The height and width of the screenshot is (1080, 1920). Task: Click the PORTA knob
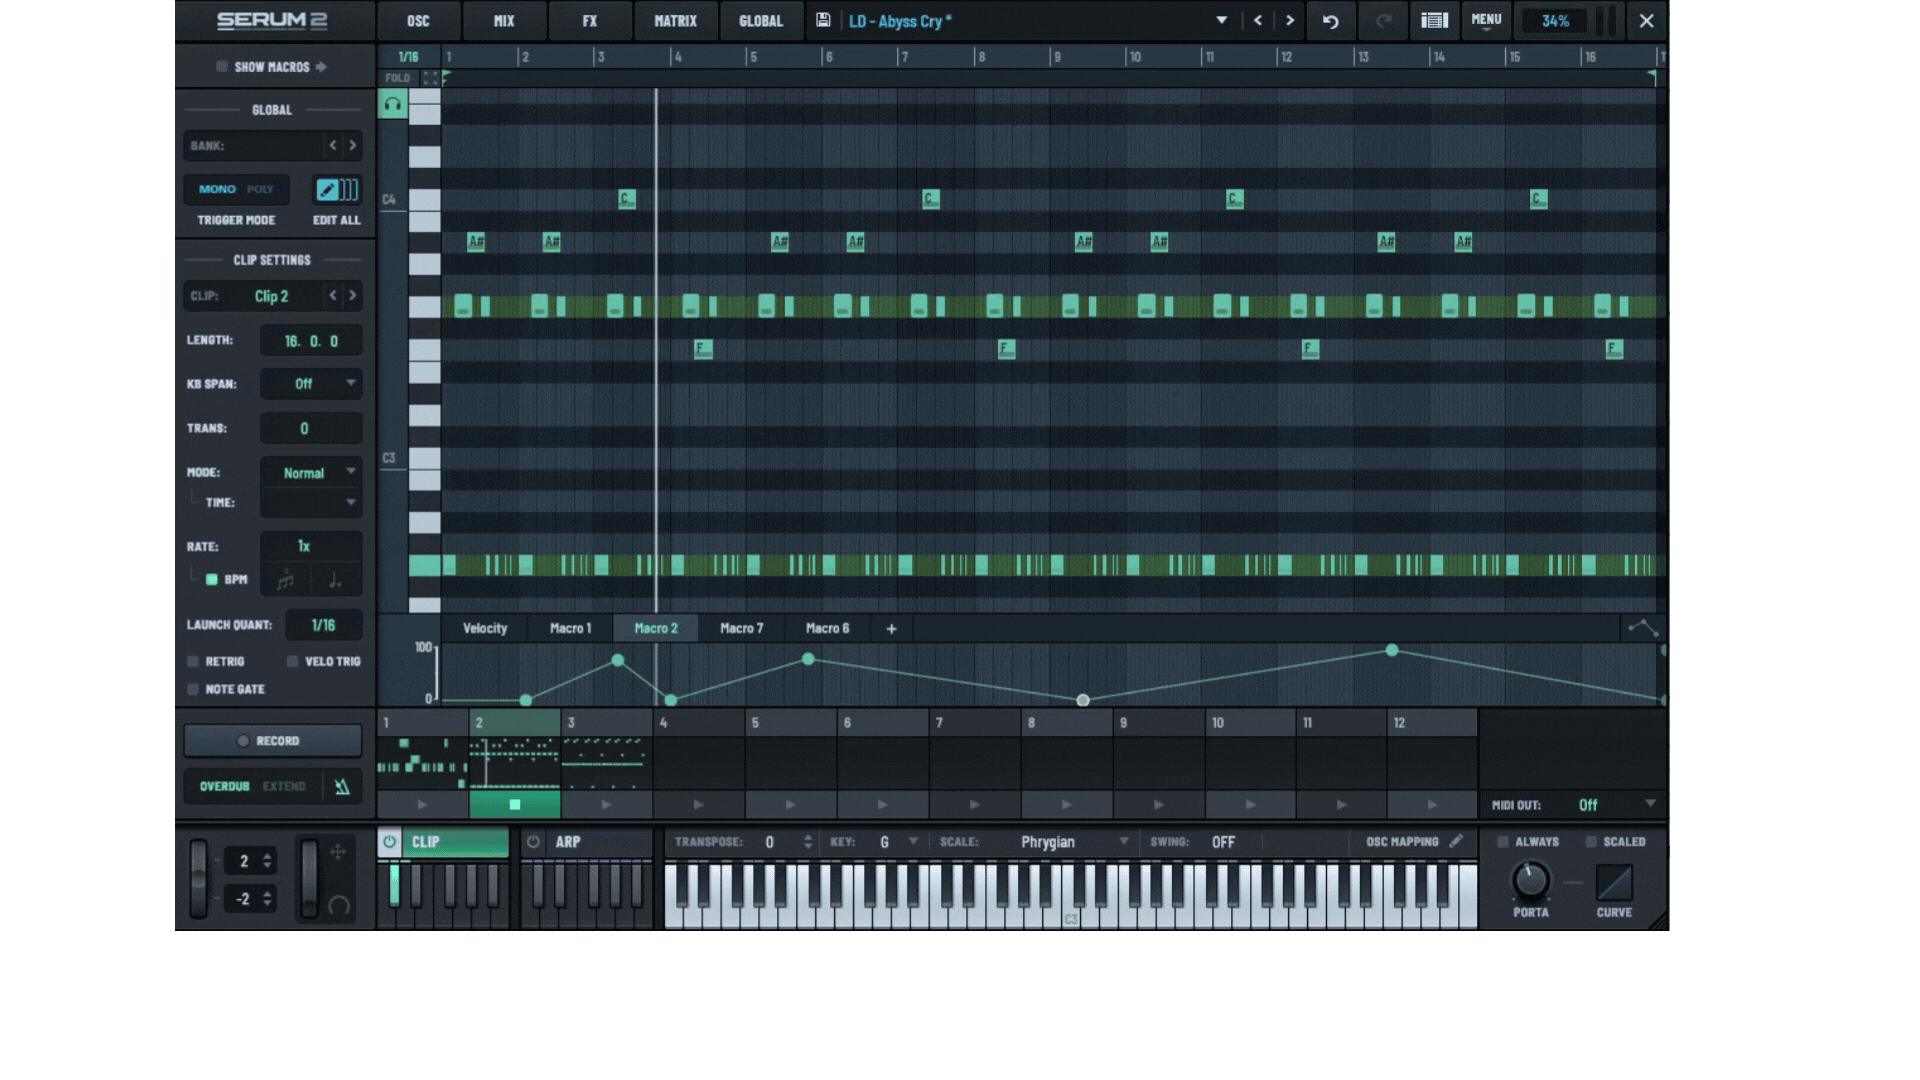click(1530, 881)
